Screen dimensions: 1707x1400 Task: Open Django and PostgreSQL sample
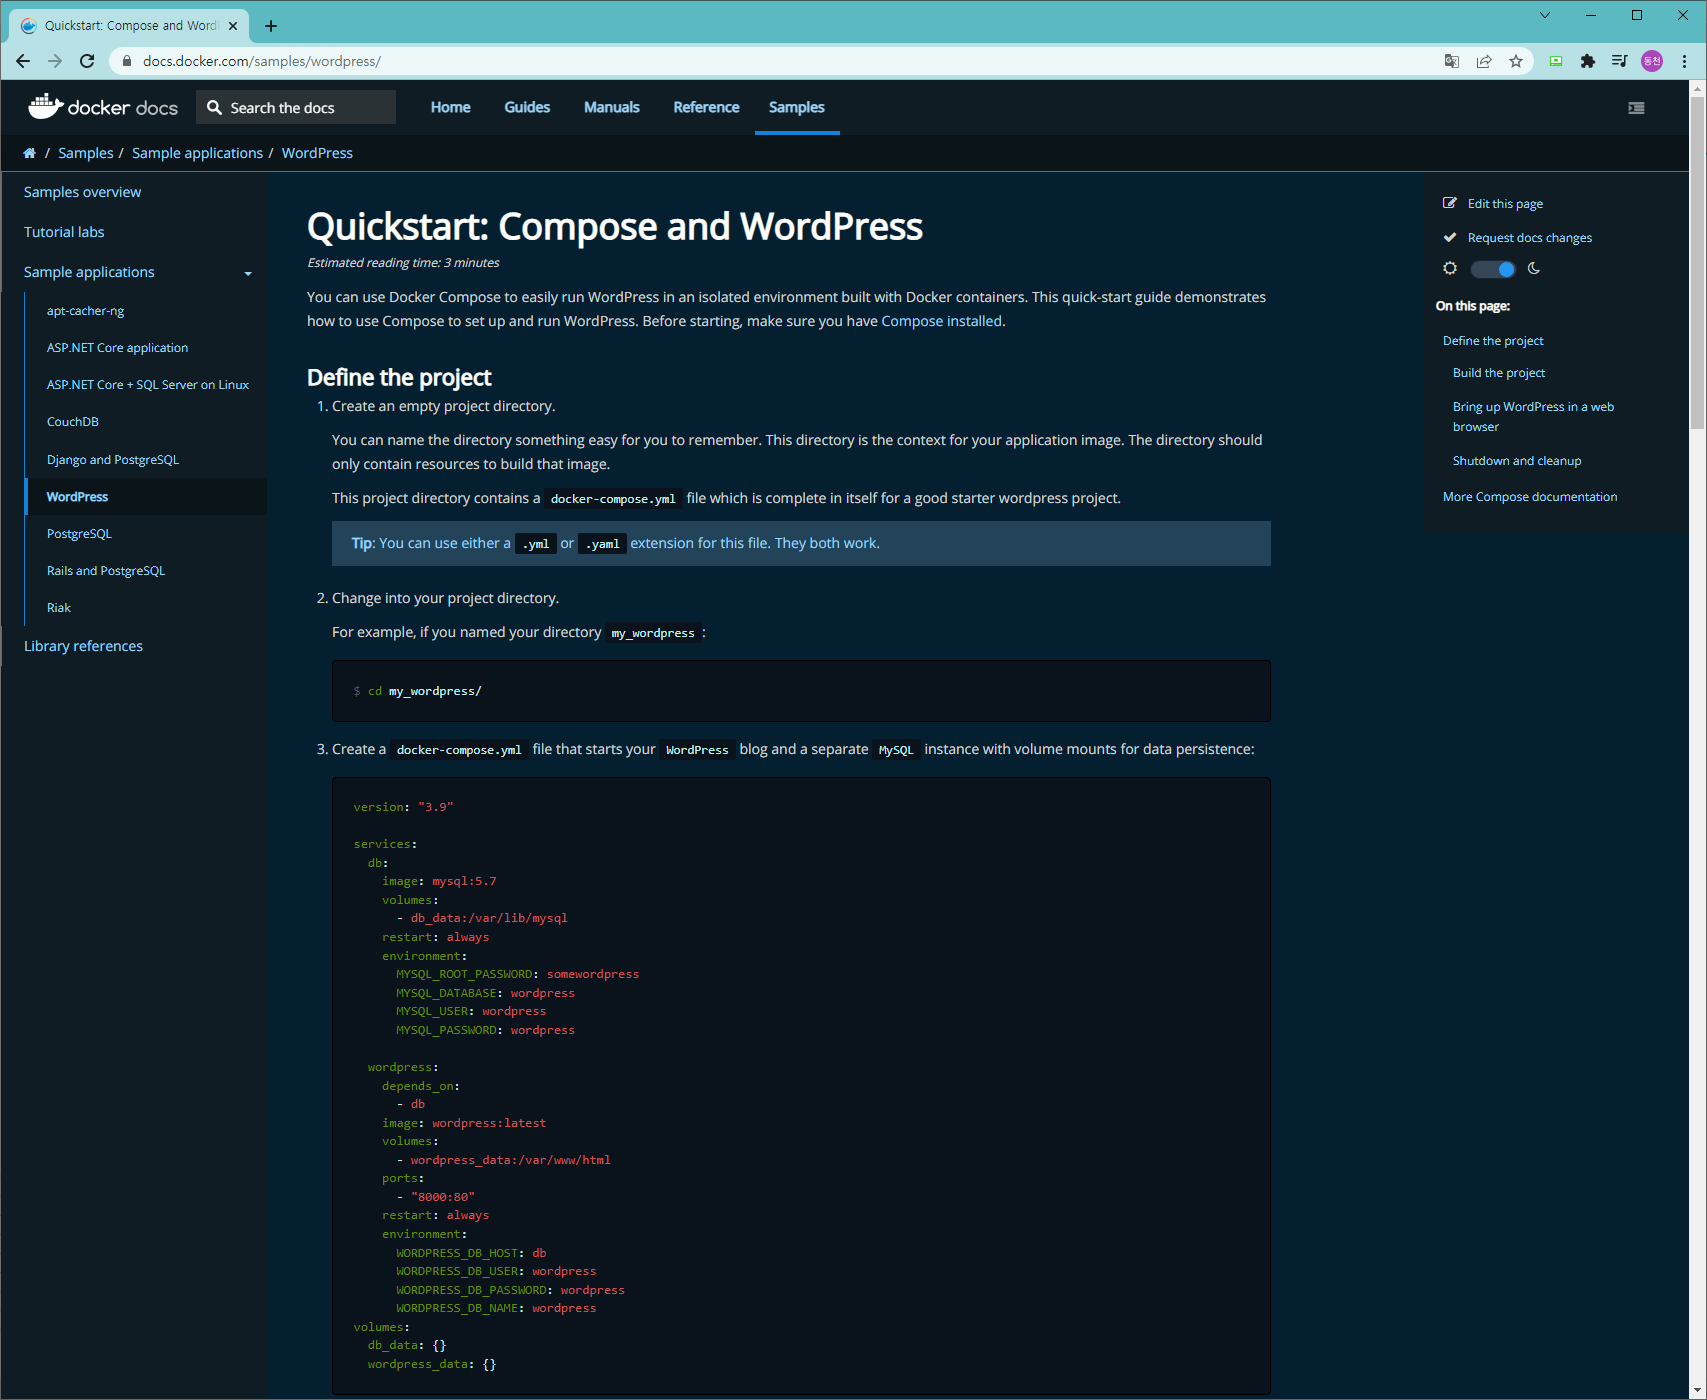pos(113,460)
